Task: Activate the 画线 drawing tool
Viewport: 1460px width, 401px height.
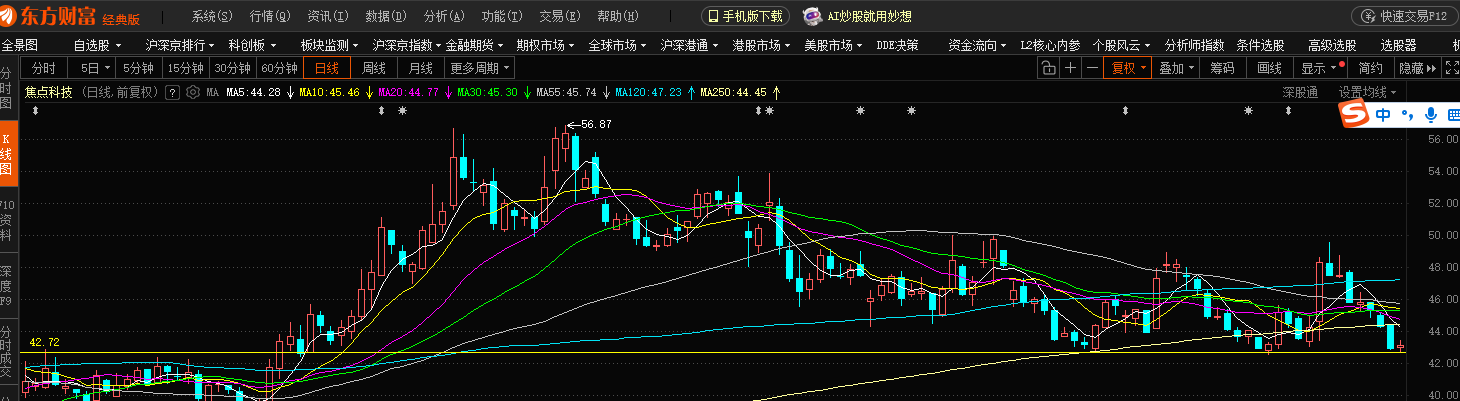Action: point(1269,68)
